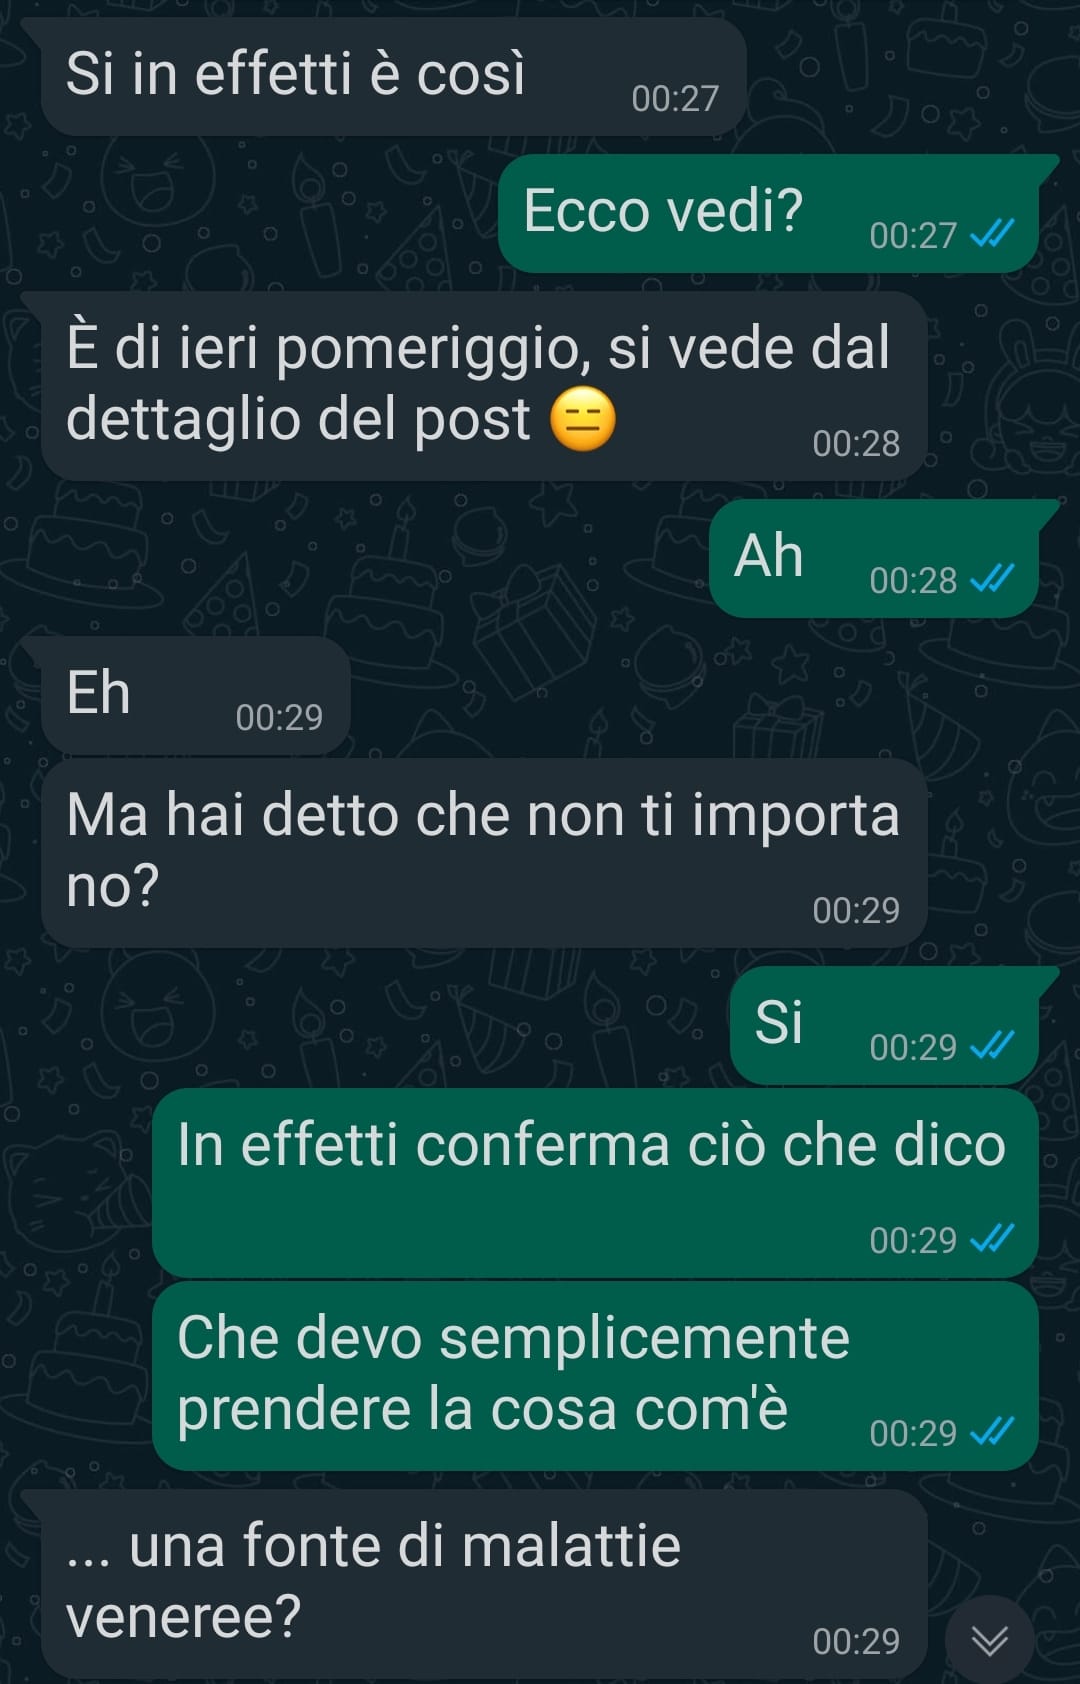The height and width of the screenshot is (1684, 1080).
Task: Tap read ticks on 'prendere la cosa com'è' message
Action: (992, 1432)
